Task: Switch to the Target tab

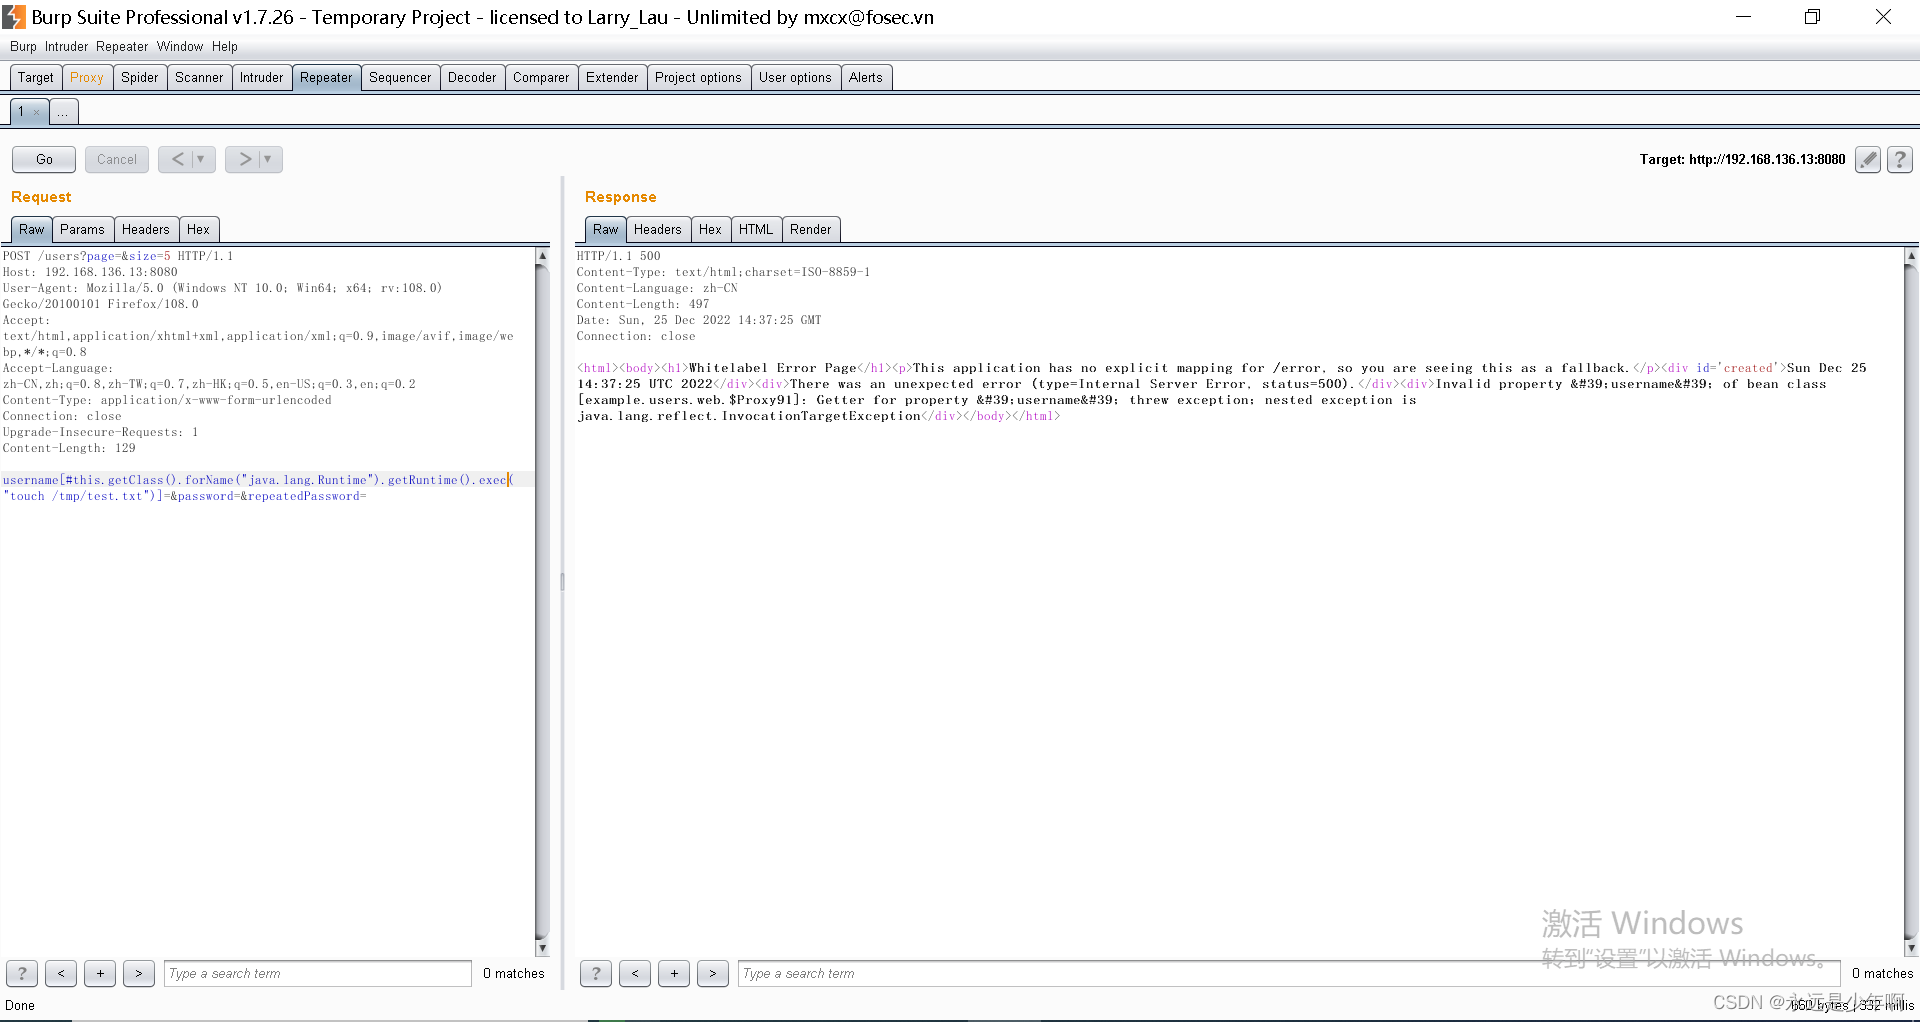Action: [x=36, y=77]
